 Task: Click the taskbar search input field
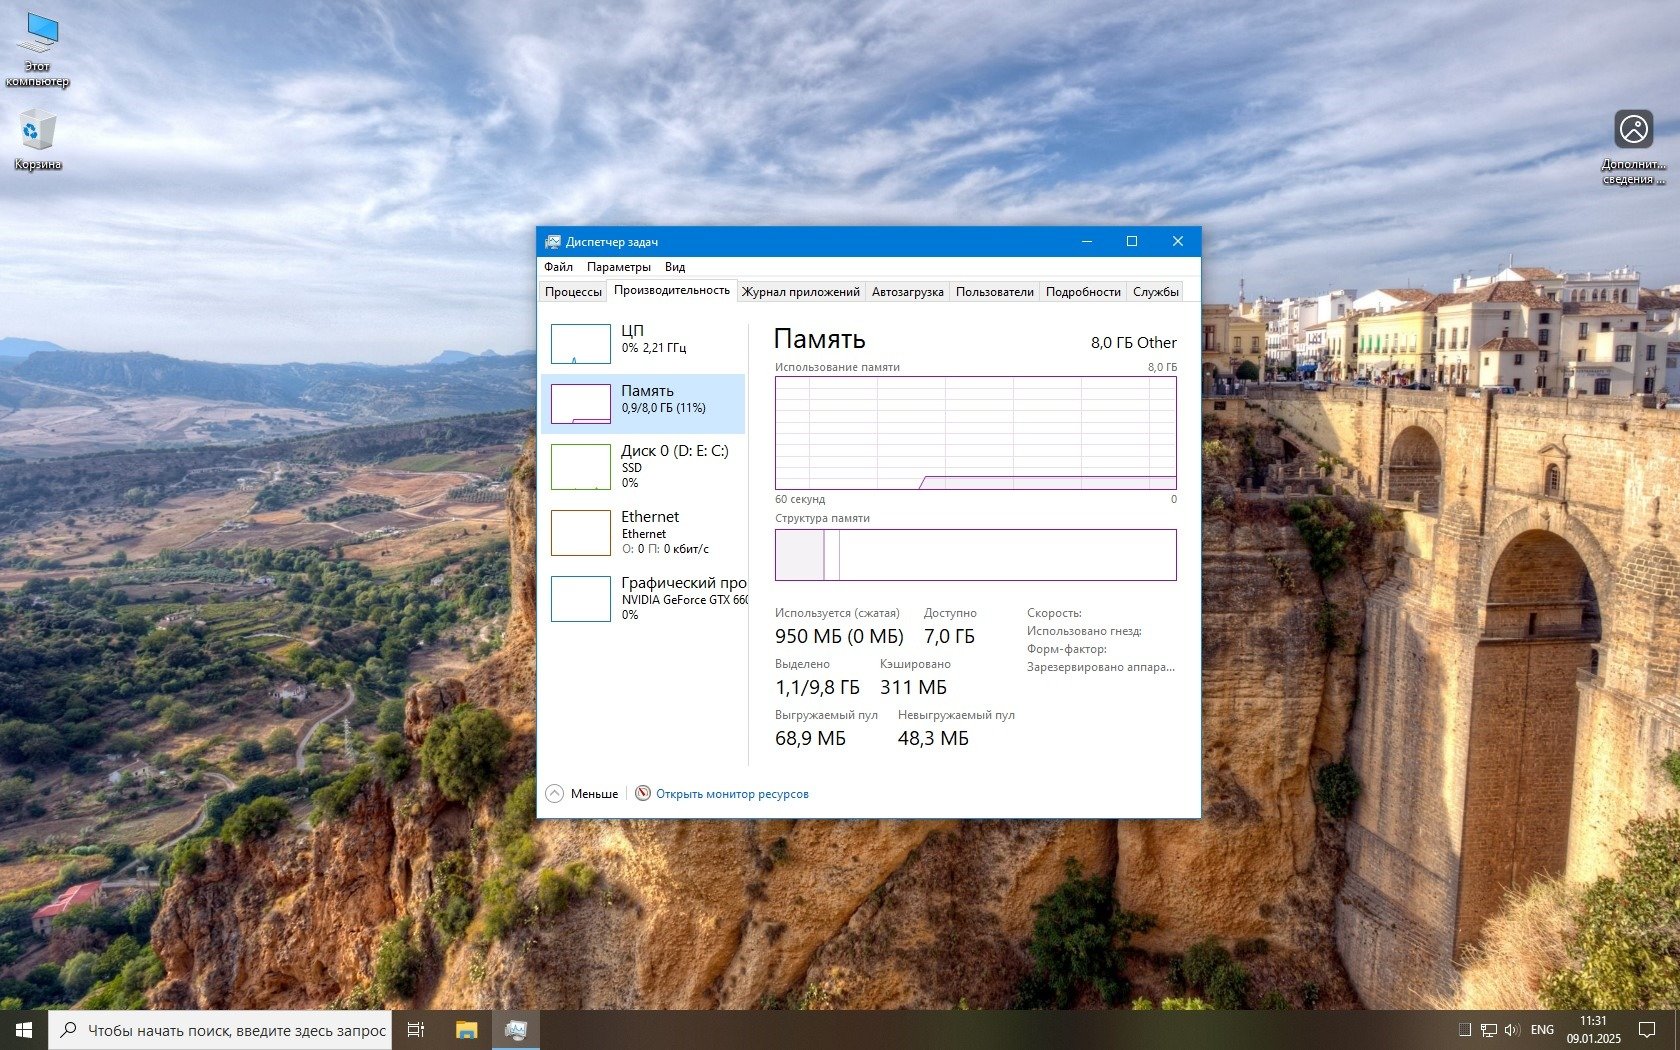236,1030
